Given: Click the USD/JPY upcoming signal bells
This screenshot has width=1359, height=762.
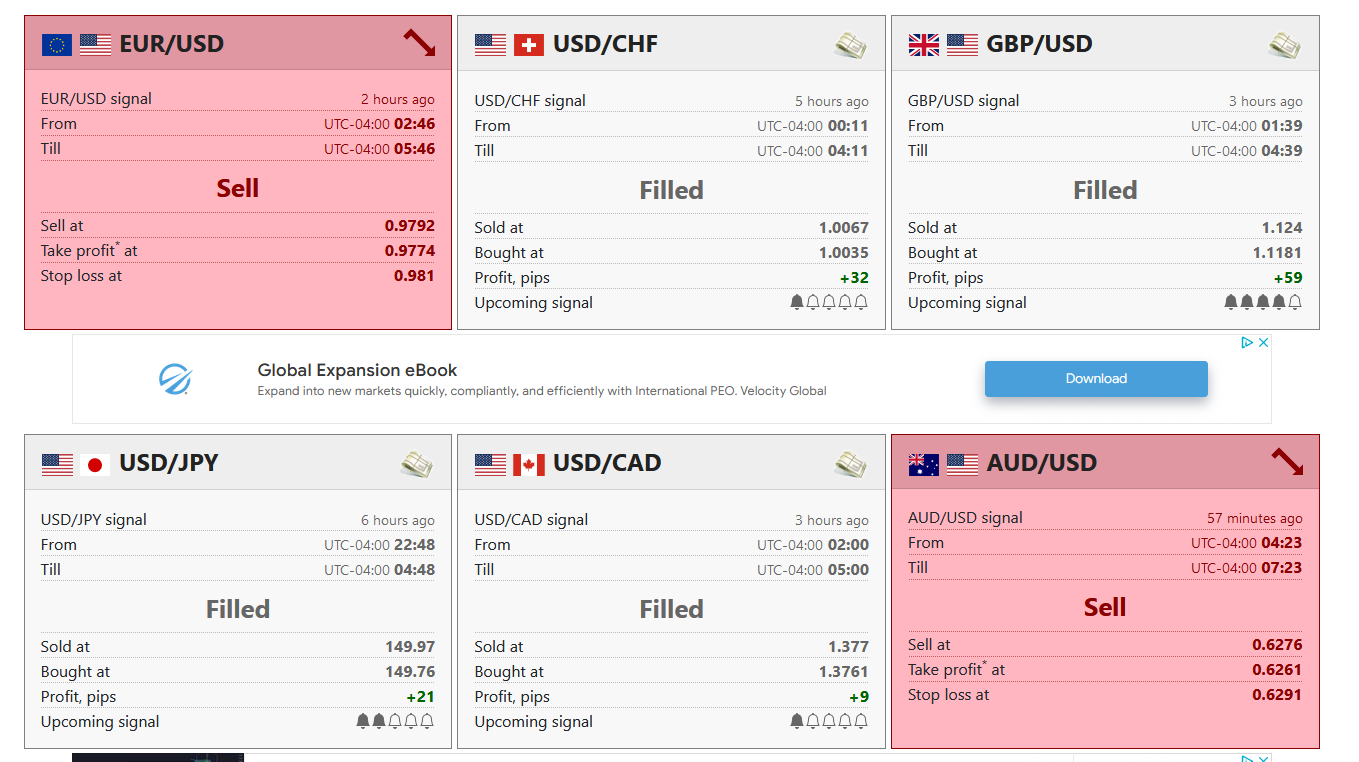Looking at the screenshot, I should pos(395,721).
